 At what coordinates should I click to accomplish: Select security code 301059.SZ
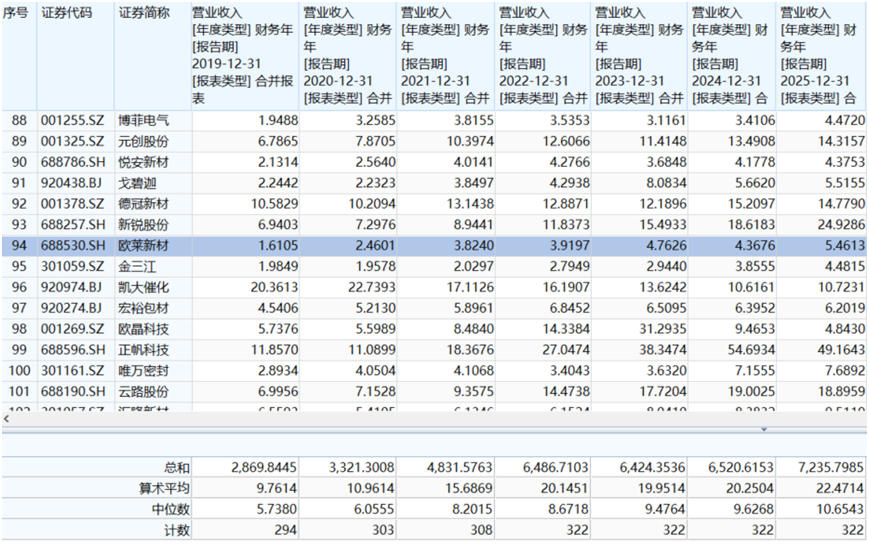(72, 266)
